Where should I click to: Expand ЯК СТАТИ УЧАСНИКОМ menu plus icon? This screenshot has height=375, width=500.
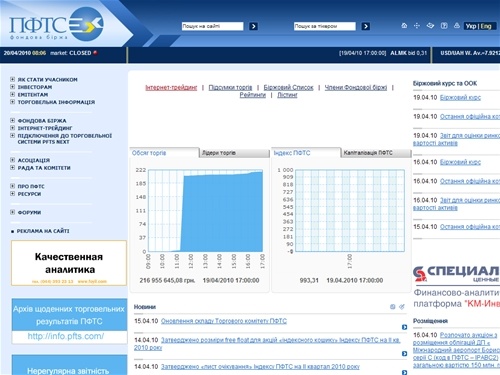(x=12, y=79)
